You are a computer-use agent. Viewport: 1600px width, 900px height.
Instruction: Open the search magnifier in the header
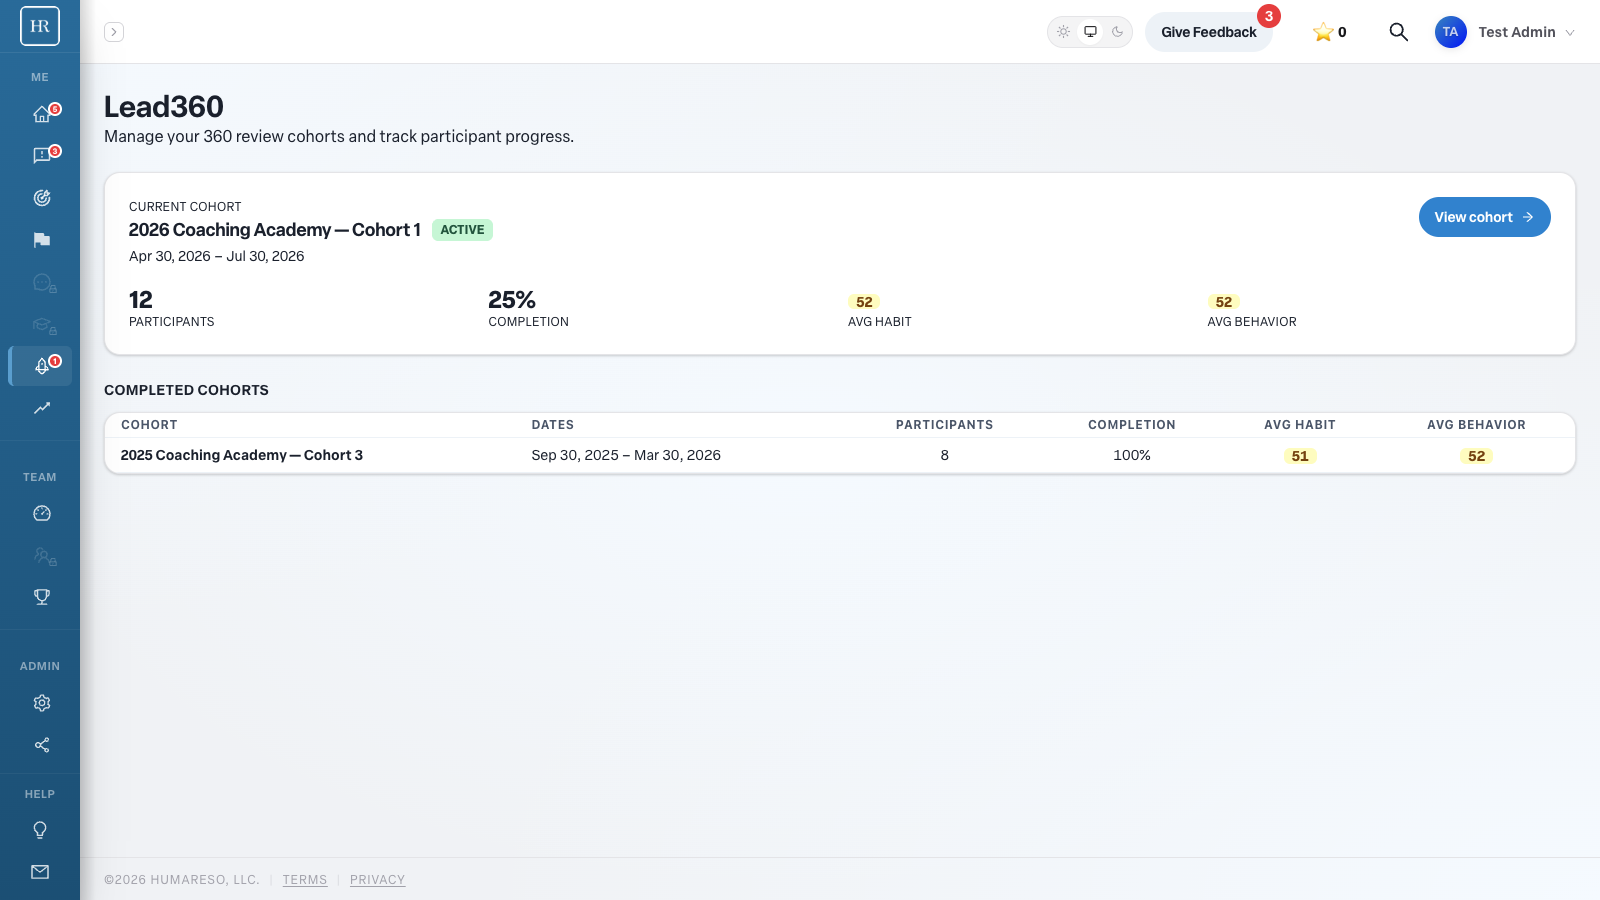[x=1398, y=32]
